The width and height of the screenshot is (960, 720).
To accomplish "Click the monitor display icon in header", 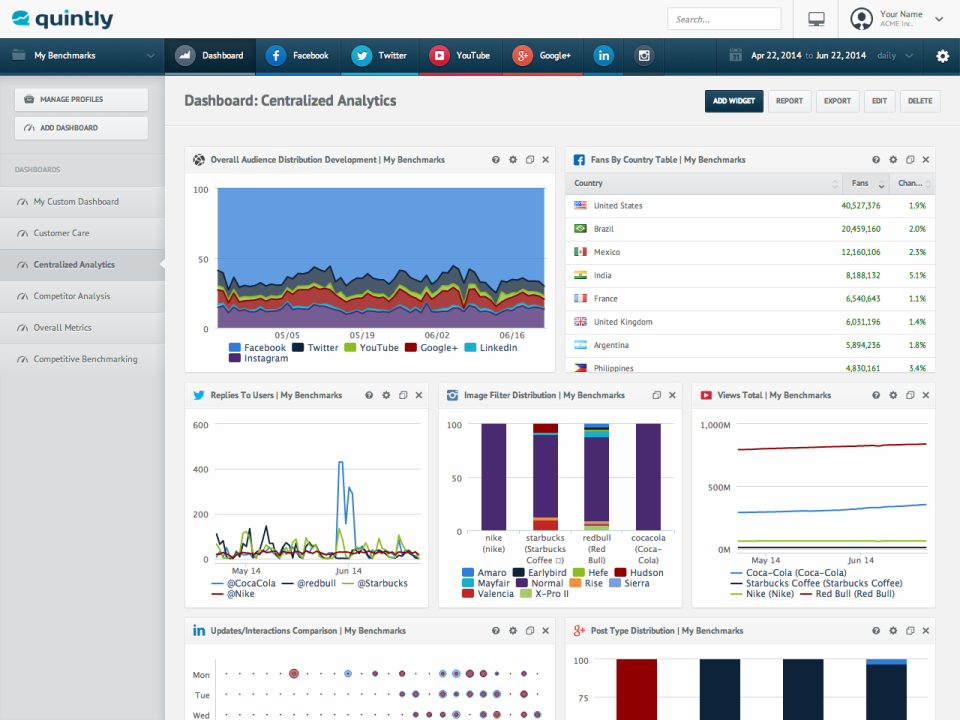I will point(816,19).
